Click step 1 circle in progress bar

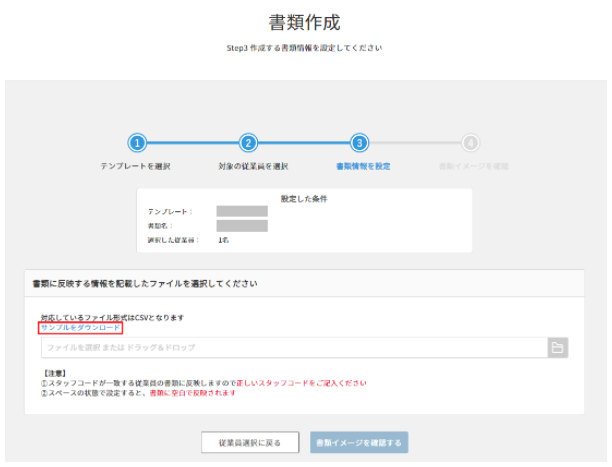(x=138, y=144)
